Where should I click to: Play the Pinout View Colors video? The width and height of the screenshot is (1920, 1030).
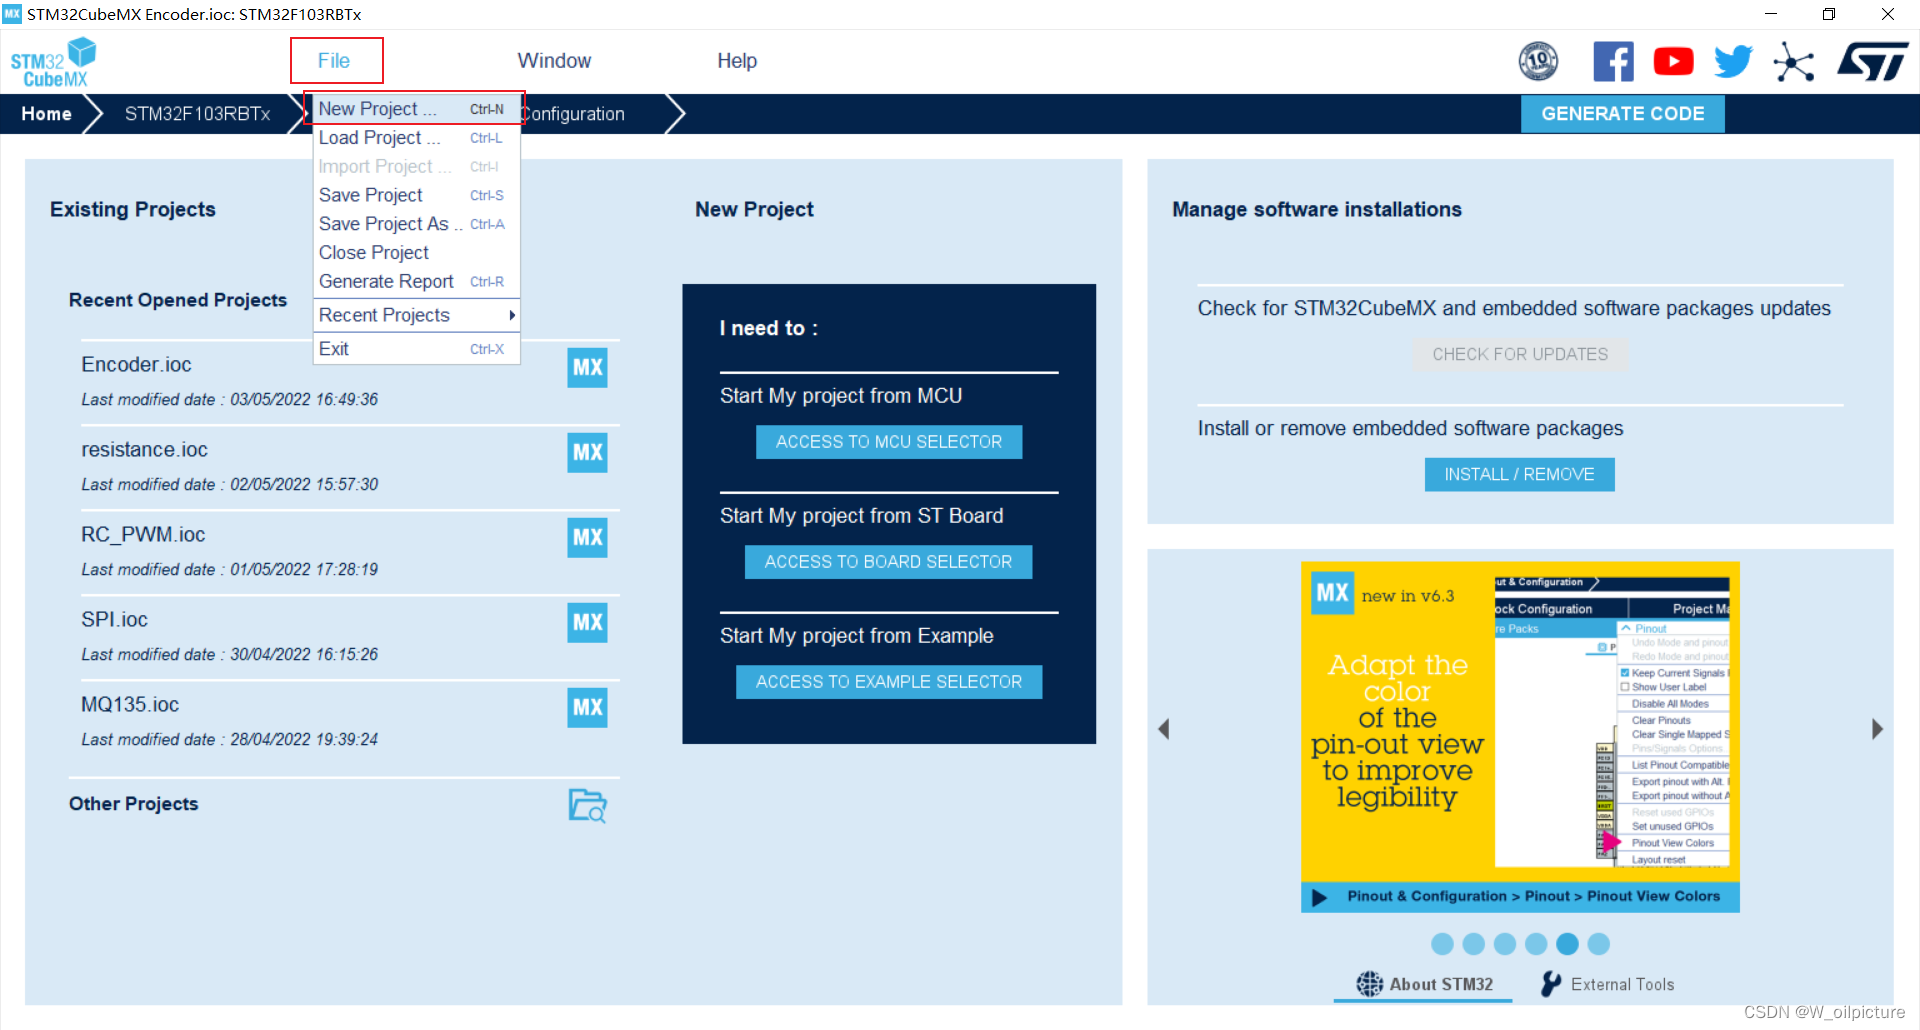point(1319,897)
